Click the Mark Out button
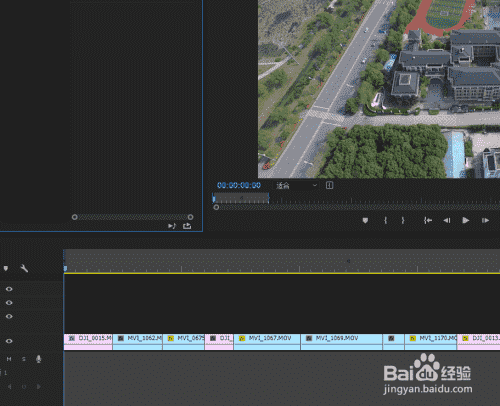Image resolution: width=500 pixels, height=406 pixels. coord(403,220)
